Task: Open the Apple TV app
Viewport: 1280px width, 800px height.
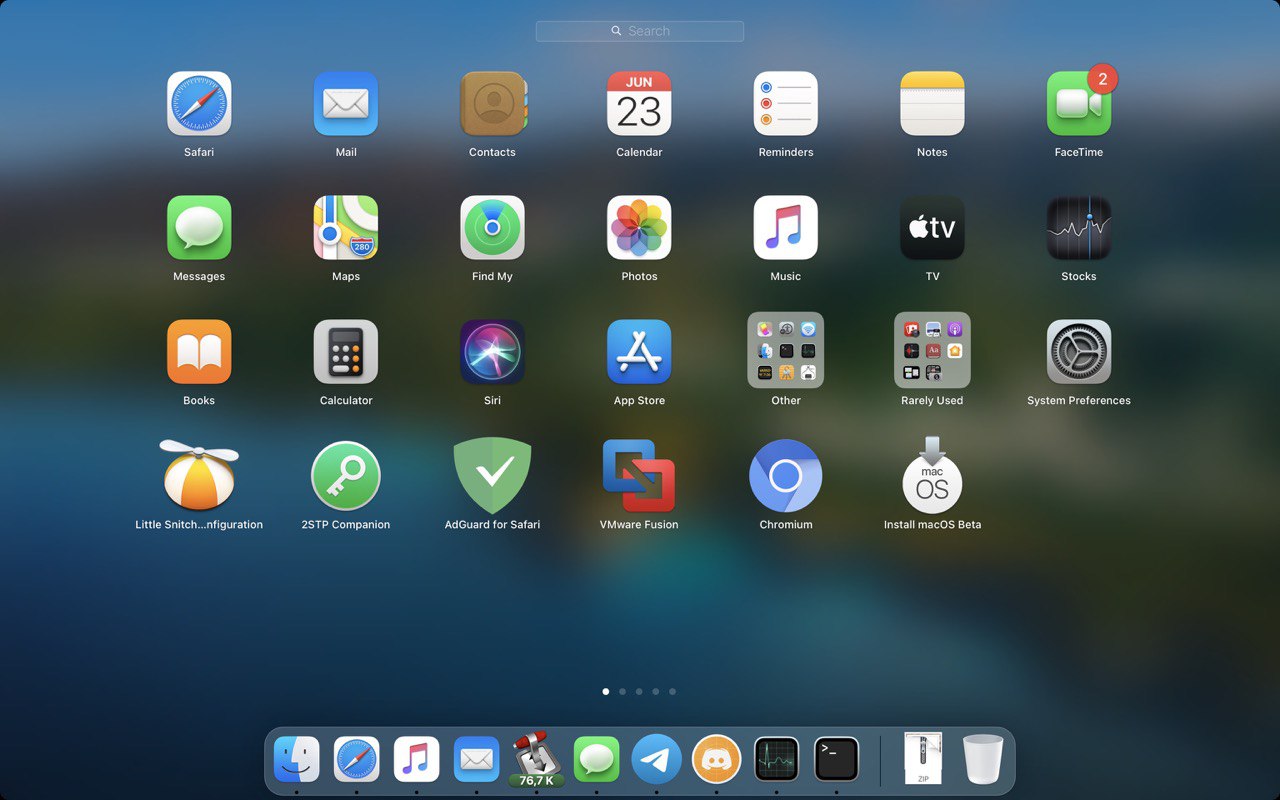Action: pos(932,227)
